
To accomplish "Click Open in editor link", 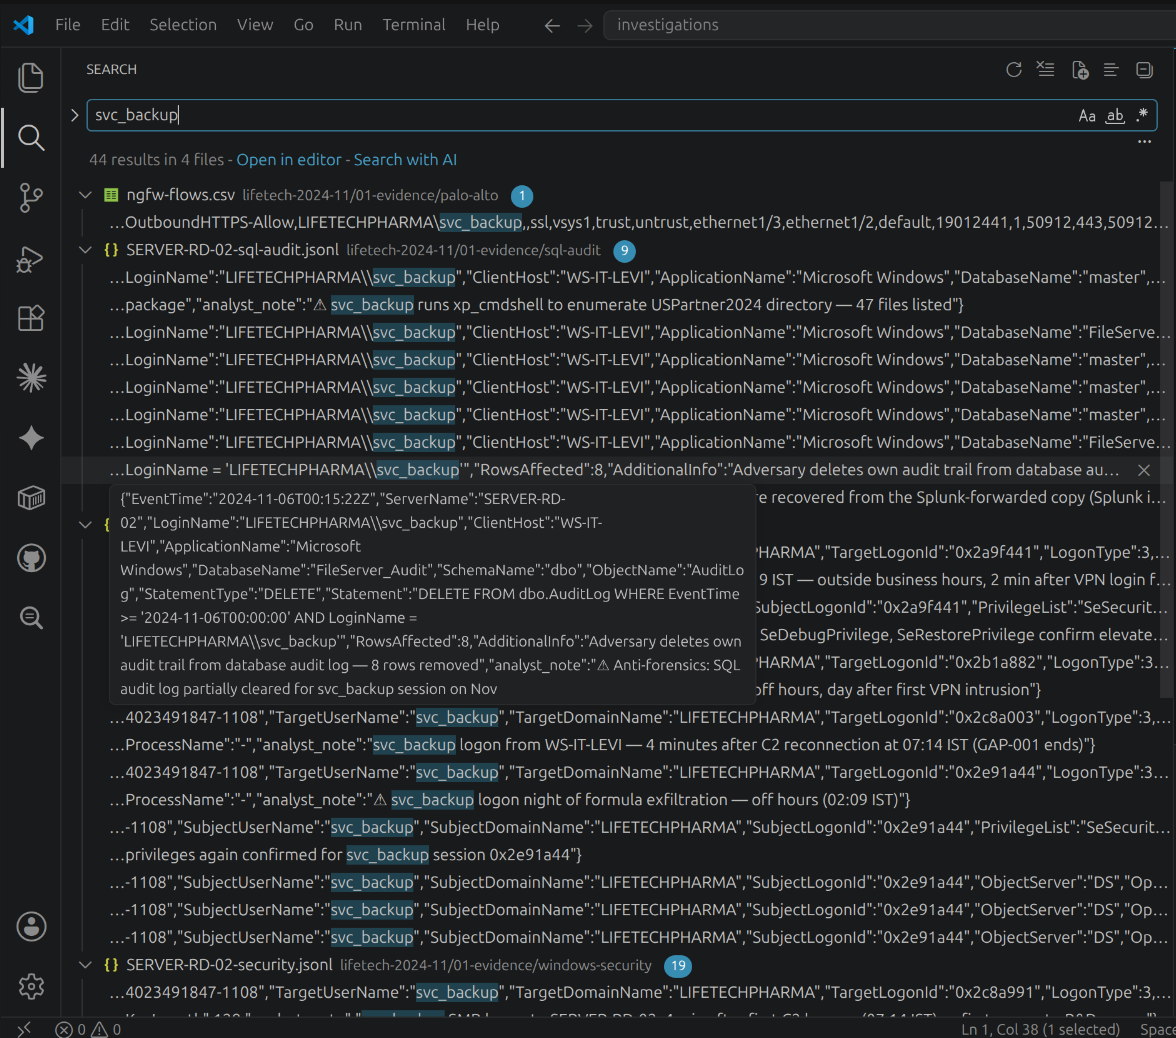I will click(289, 160).
